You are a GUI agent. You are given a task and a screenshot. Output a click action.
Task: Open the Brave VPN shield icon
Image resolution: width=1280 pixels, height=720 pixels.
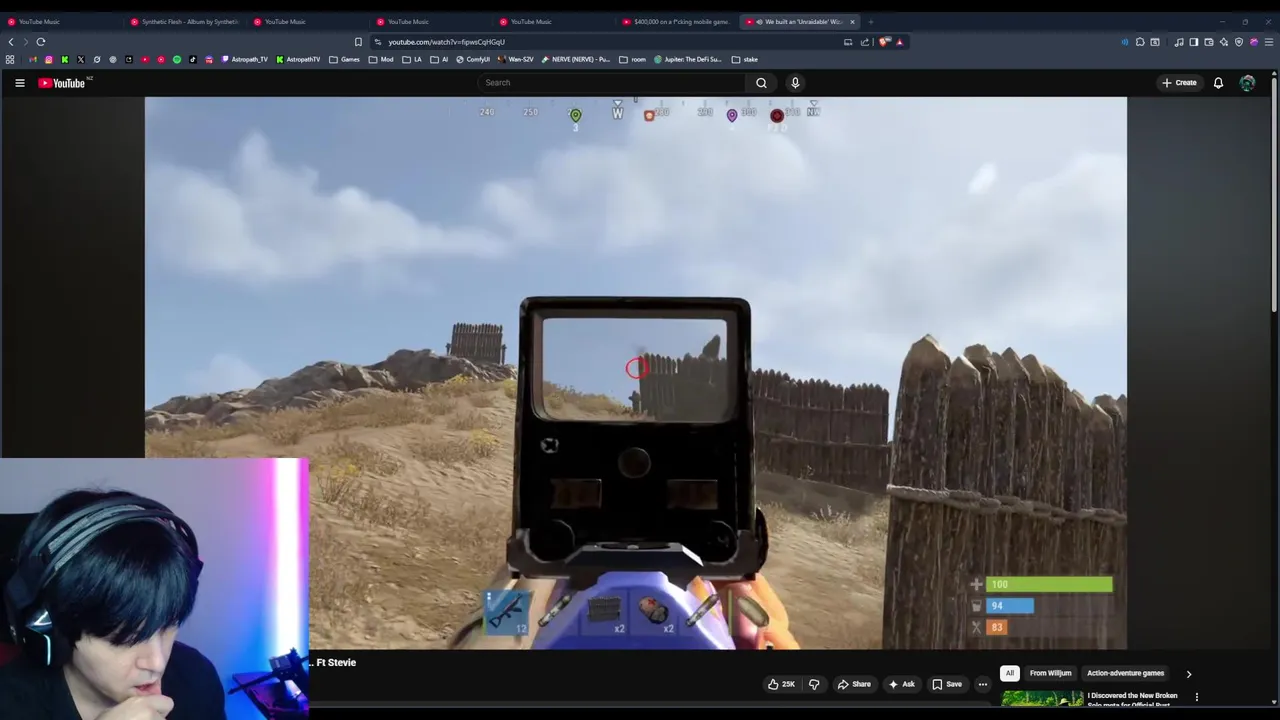(x=1239, y=42)
